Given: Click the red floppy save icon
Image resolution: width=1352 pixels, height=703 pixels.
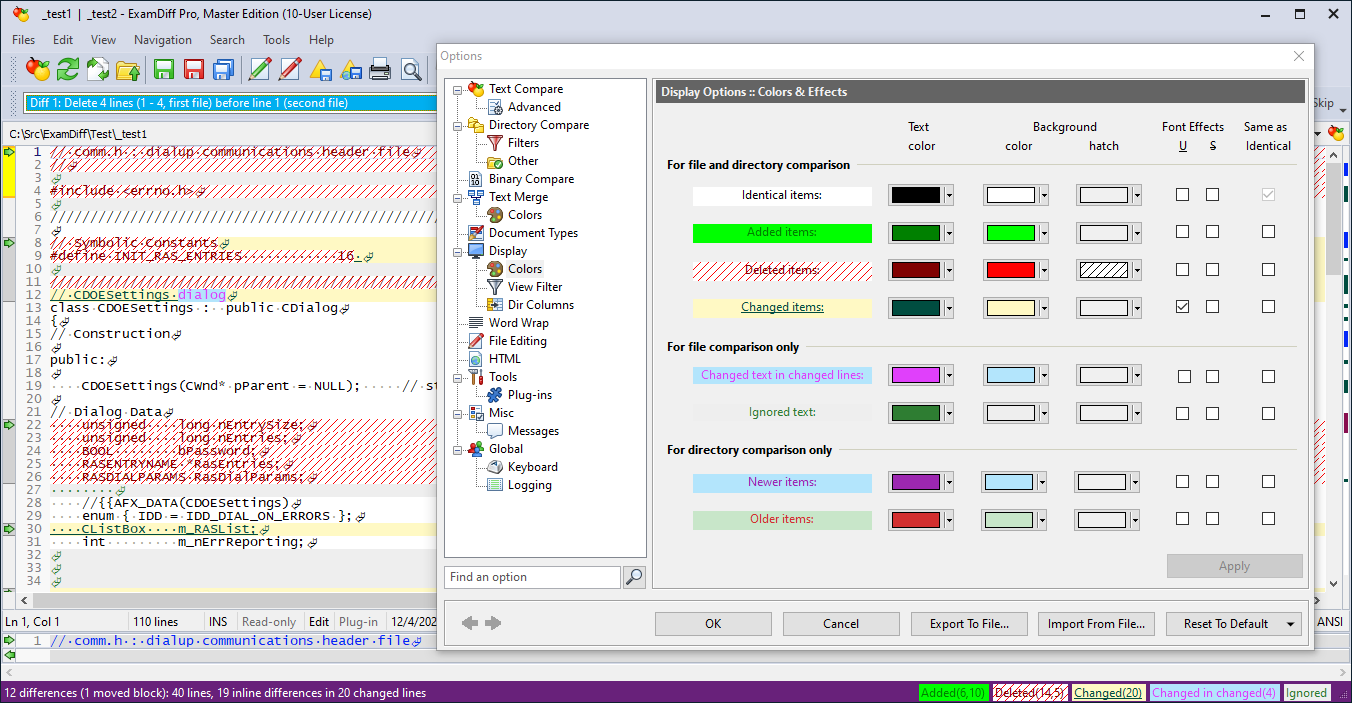Looking at the screenshot, I should pos(194,69).
